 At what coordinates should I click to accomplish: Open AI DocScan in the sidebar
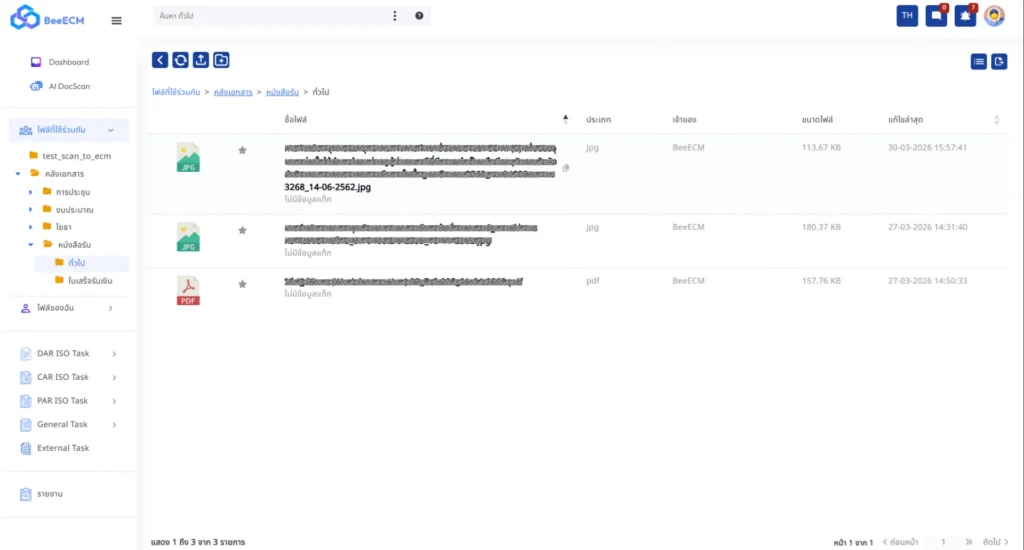tap(68, 86)
